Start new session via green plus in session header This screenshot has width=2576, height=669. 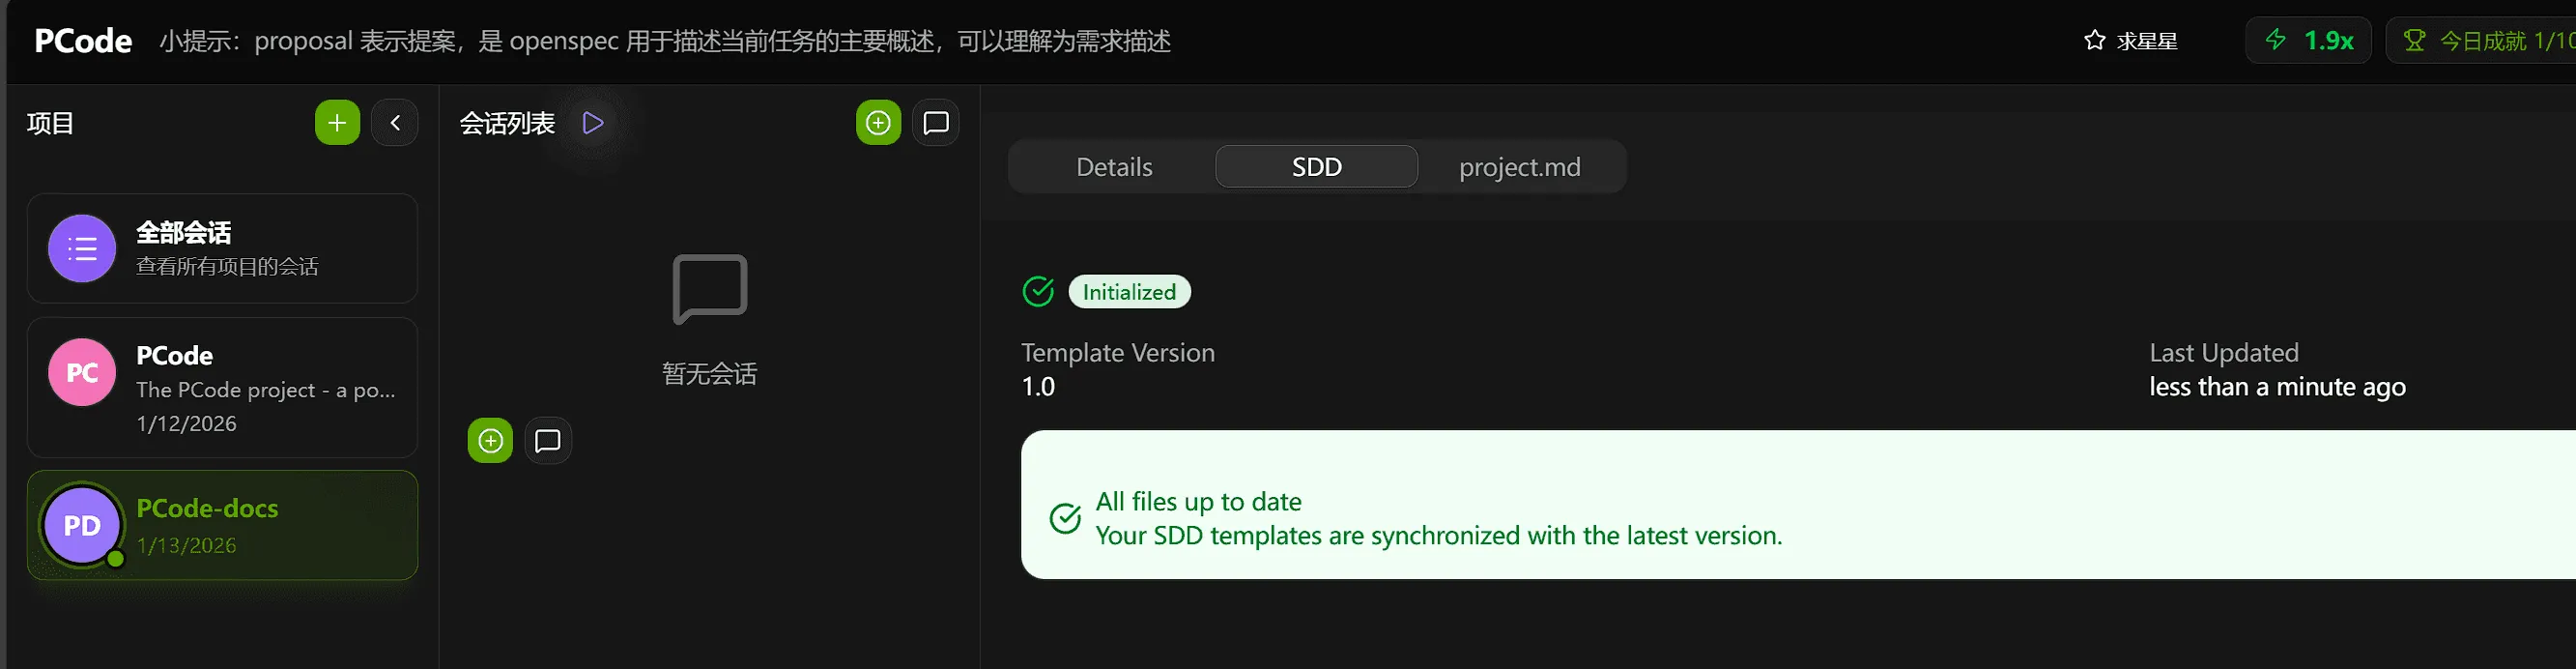878,122
